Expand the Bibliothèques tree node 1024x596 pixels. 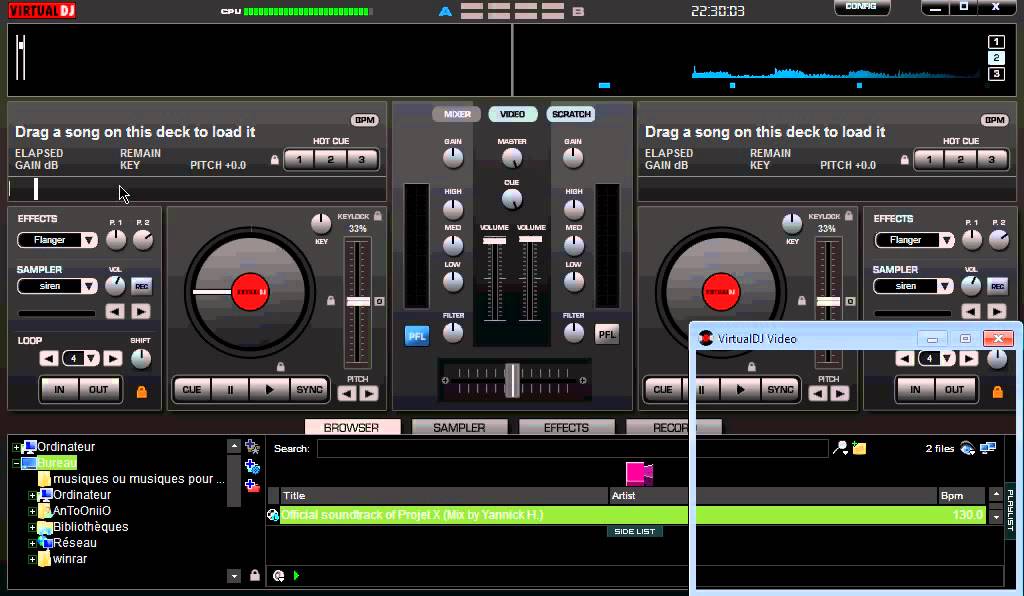[x=32, y=527]
